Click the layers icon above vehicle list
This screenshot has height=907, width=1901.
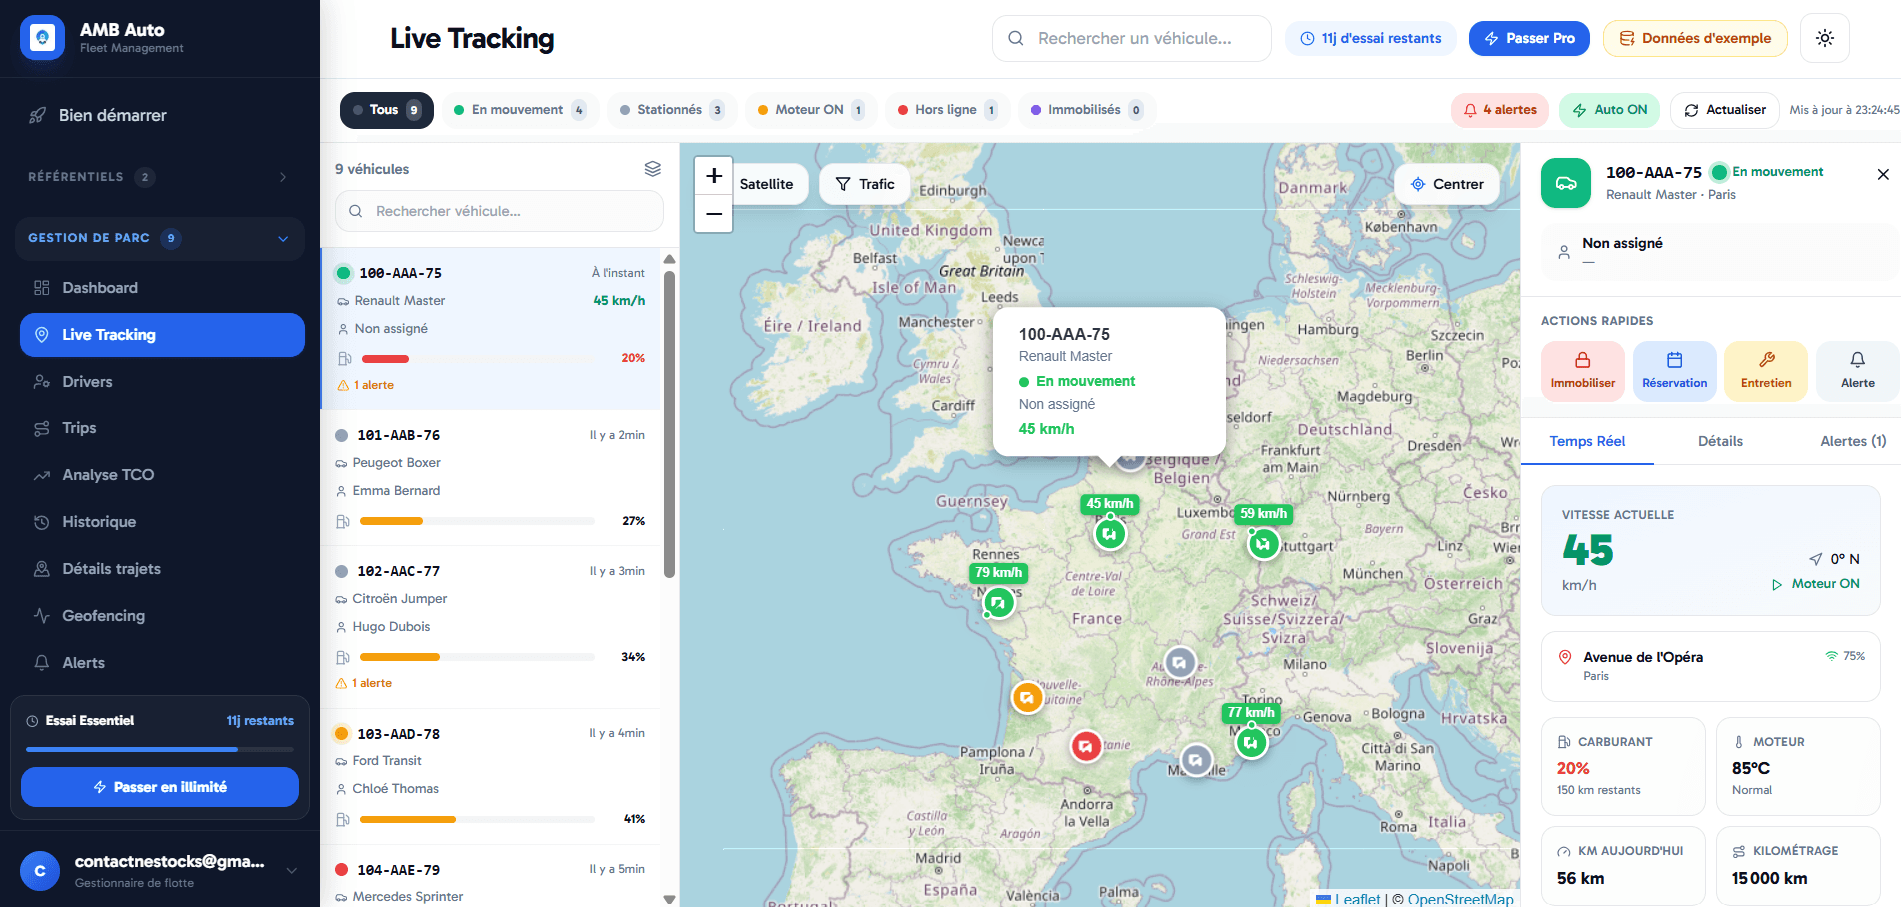coord(653,168)
